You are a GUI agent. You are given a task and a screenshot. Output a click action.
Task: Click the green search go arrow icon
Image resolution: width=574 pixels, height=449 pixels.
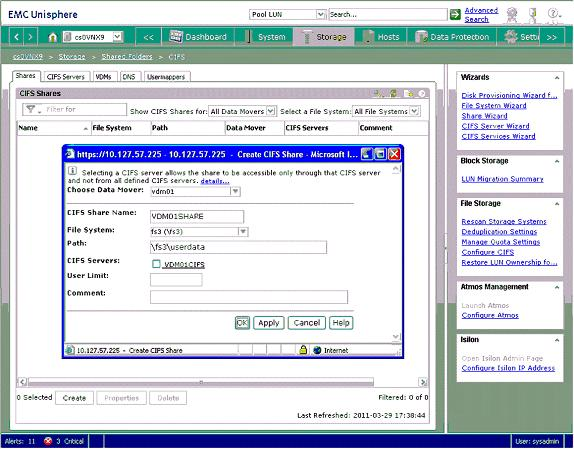pyautogui.click(x=455, y=15)
